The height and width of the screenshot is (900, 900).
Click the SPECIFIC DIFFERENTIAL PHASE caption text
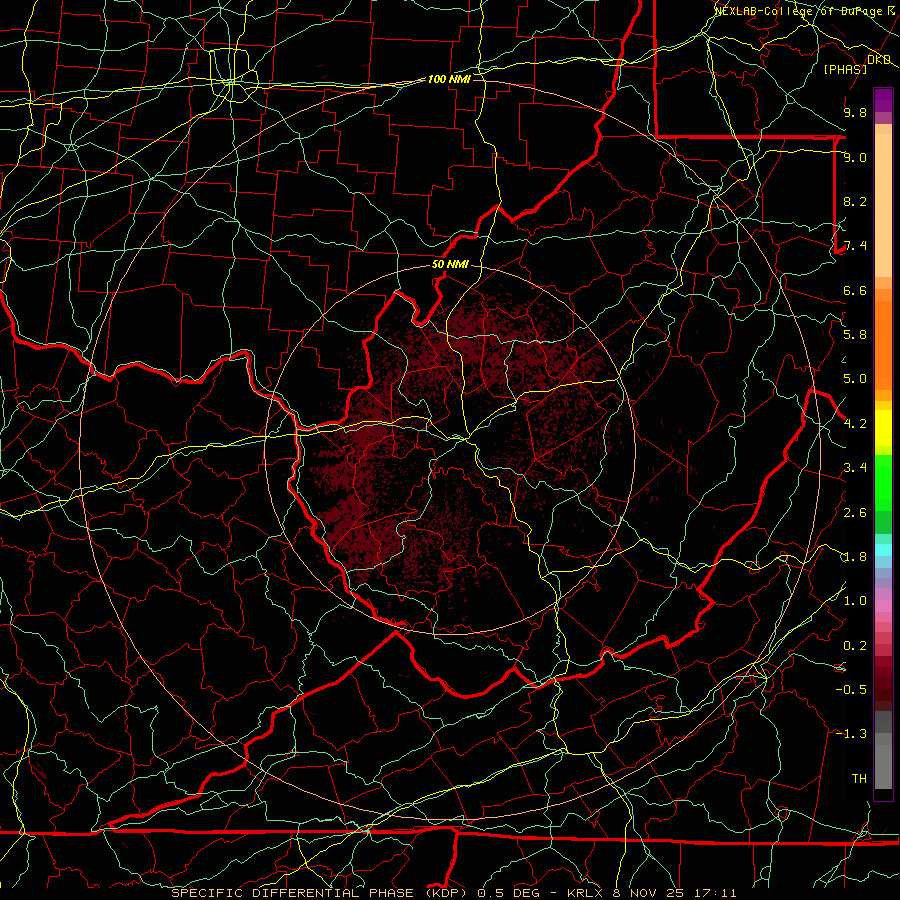click(292, 893)
